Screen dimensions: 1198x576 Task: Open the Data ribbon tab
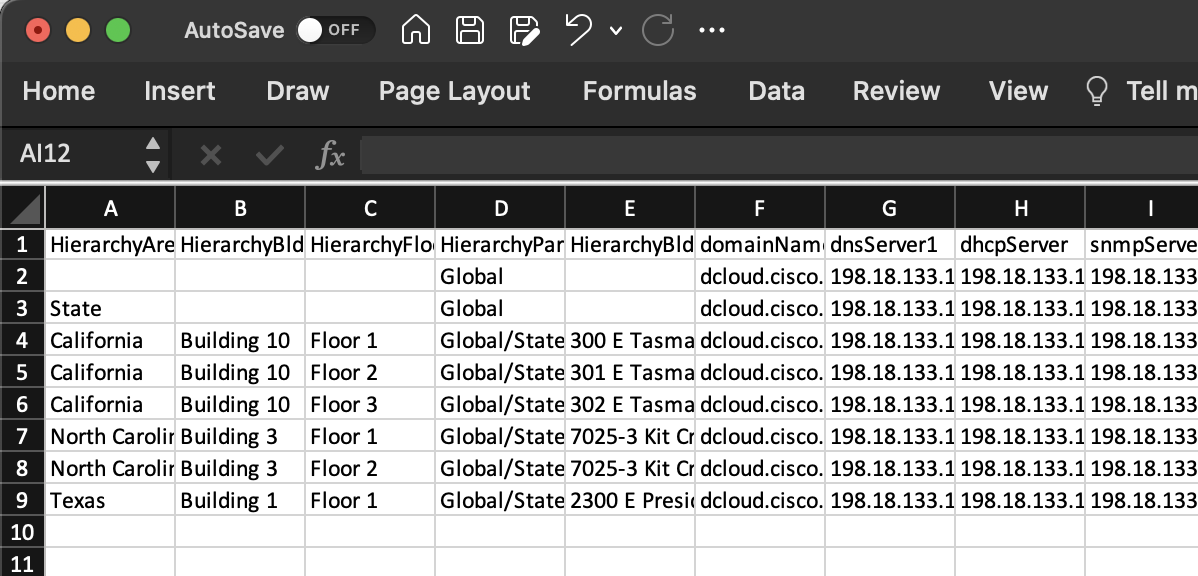[776, 91]
